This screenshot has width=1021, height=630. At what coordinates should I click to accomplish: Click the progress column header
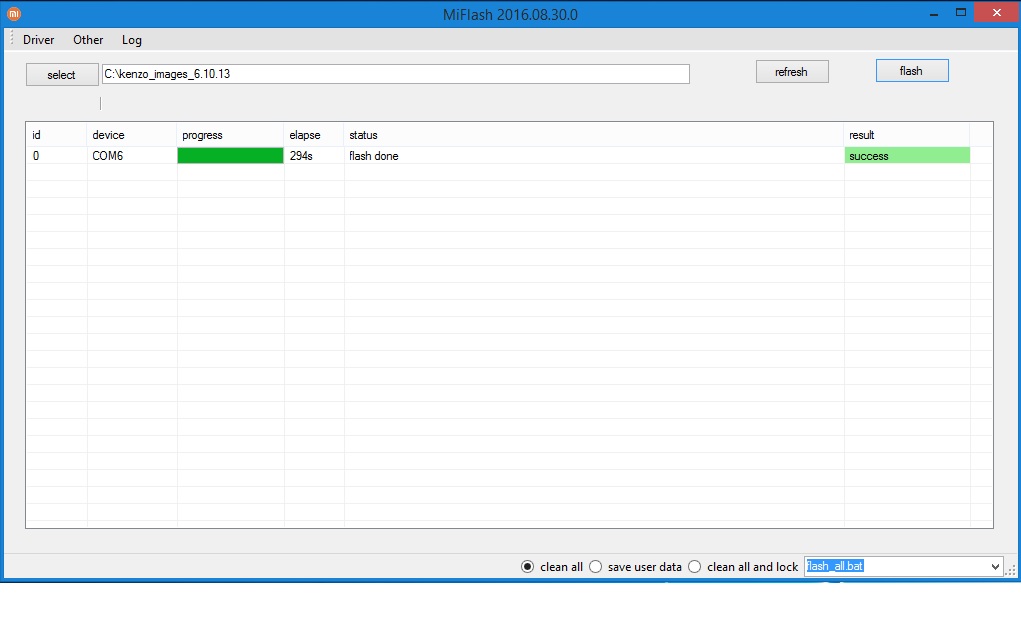click(x=231, y=135)
